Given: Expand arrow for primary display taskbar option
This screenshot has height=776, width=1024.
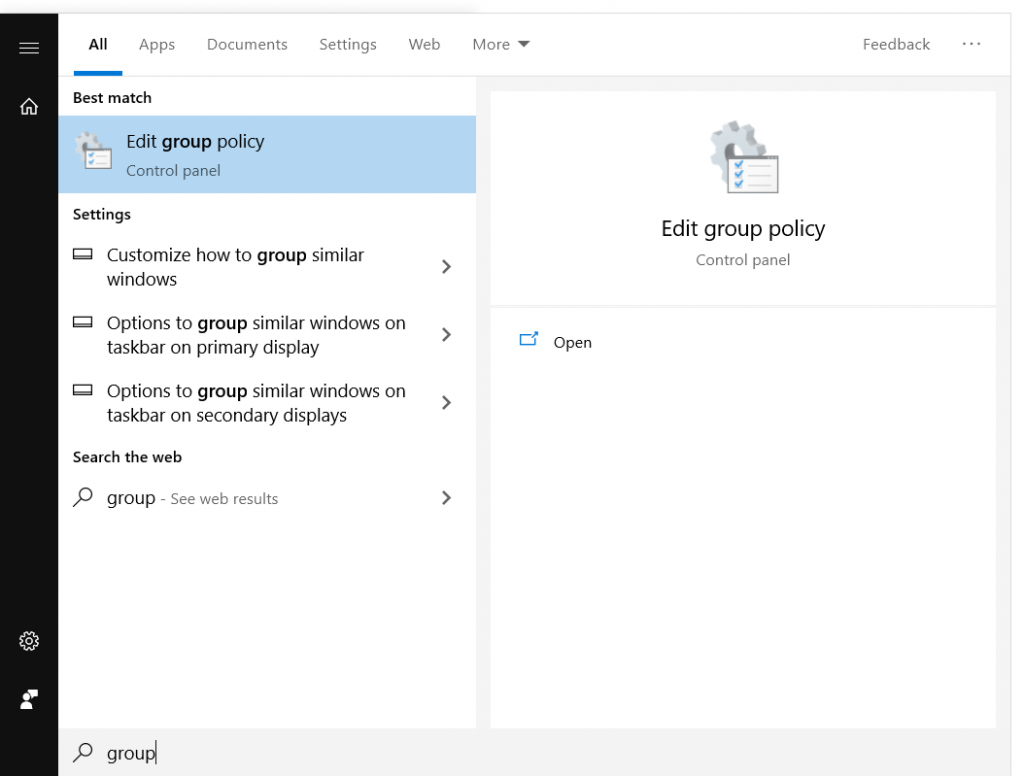Looking at the screenshot, I should (x=446, y=334).
